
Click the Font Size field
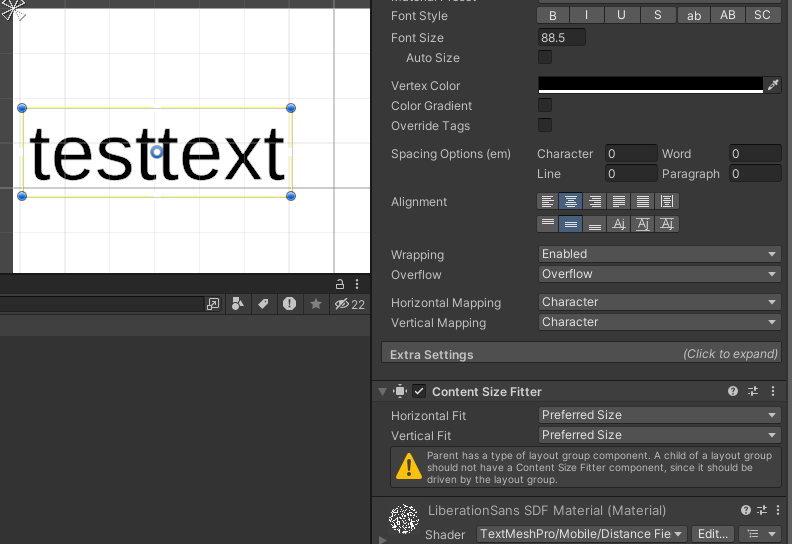tap(561, 38)
